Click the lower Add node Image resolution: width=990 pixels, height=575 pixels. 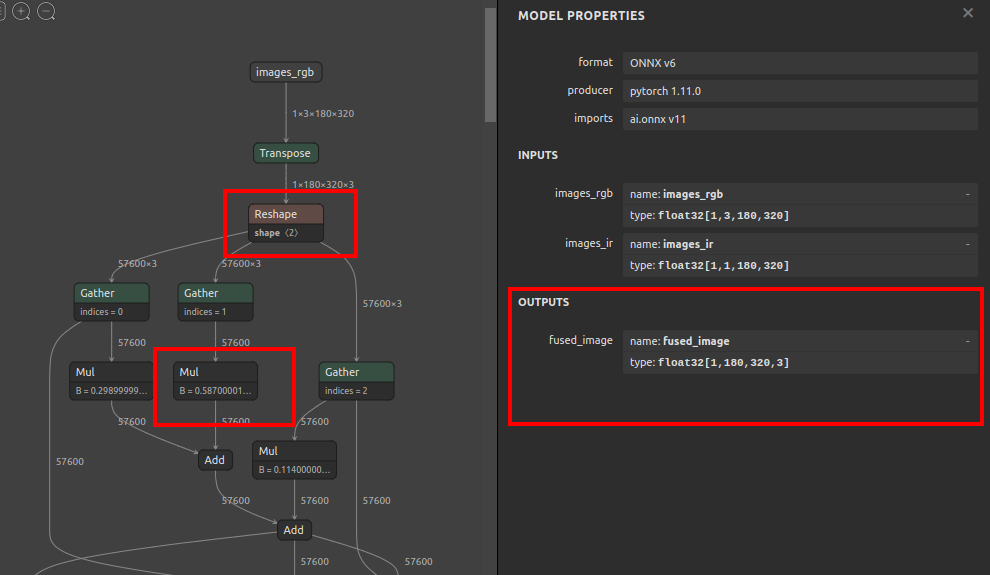tap(294, 530)
